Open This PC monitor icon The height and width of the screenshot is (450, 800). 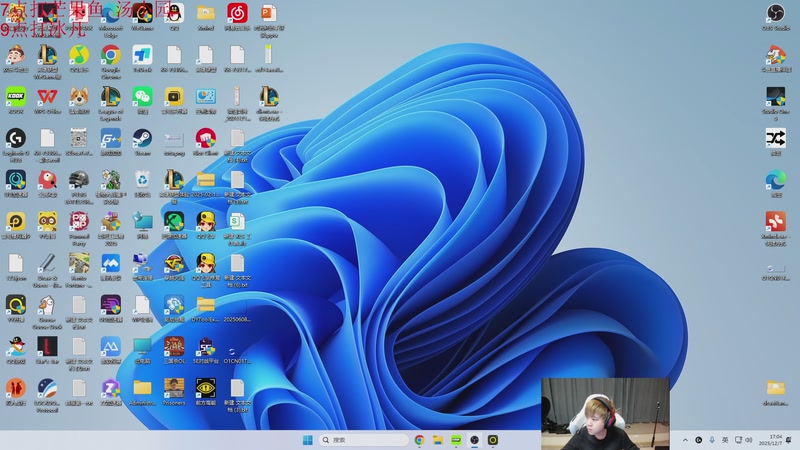click(142, 348)
